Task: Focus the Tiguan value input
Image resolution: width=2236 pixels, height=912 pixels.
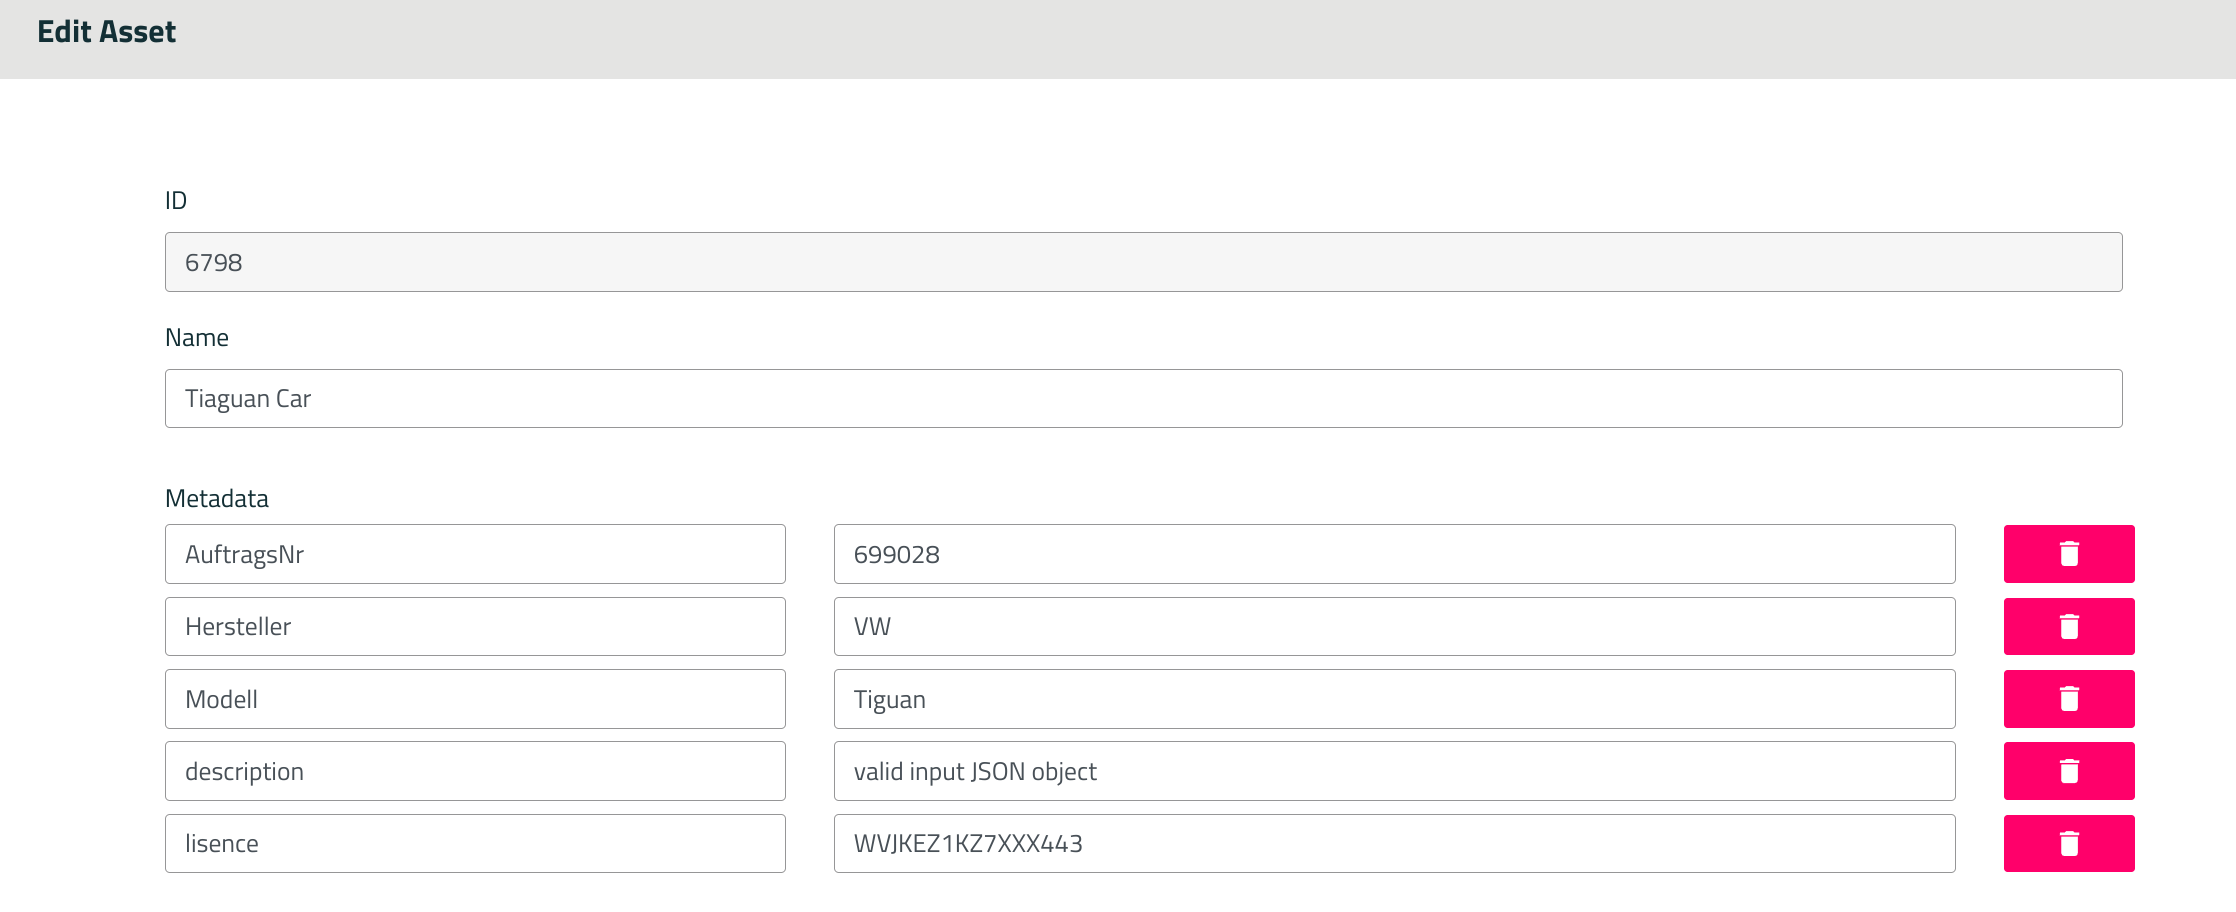Action: coord(1394,699)
